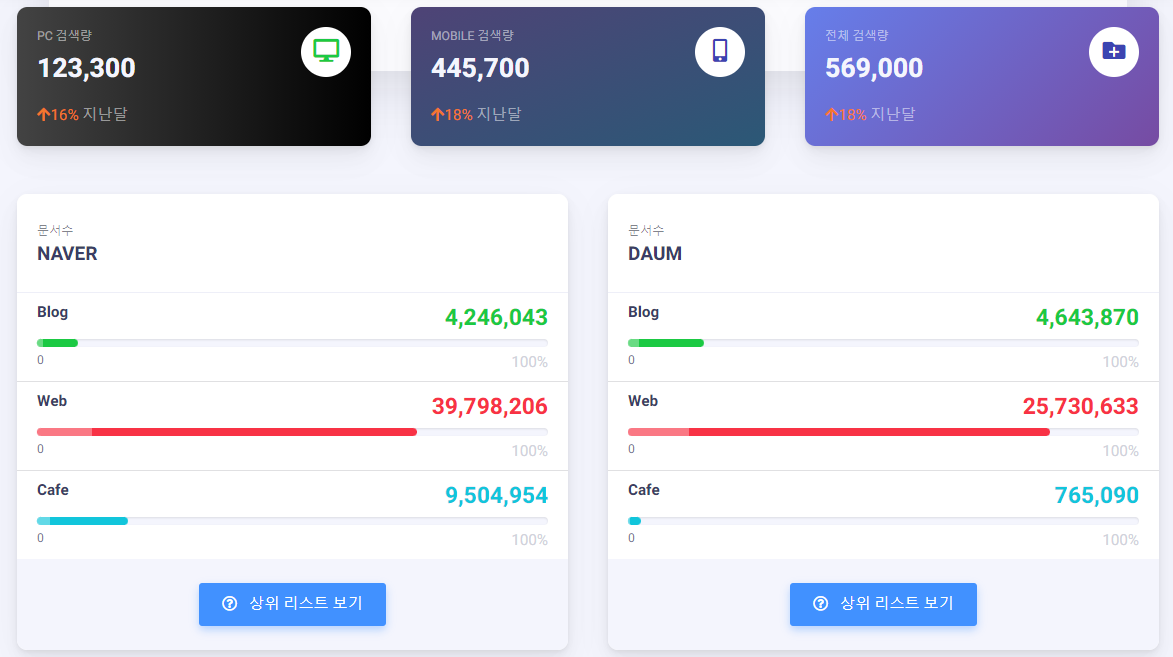Click 상위 리스트 보기 button under DAUM

(883, 604)
